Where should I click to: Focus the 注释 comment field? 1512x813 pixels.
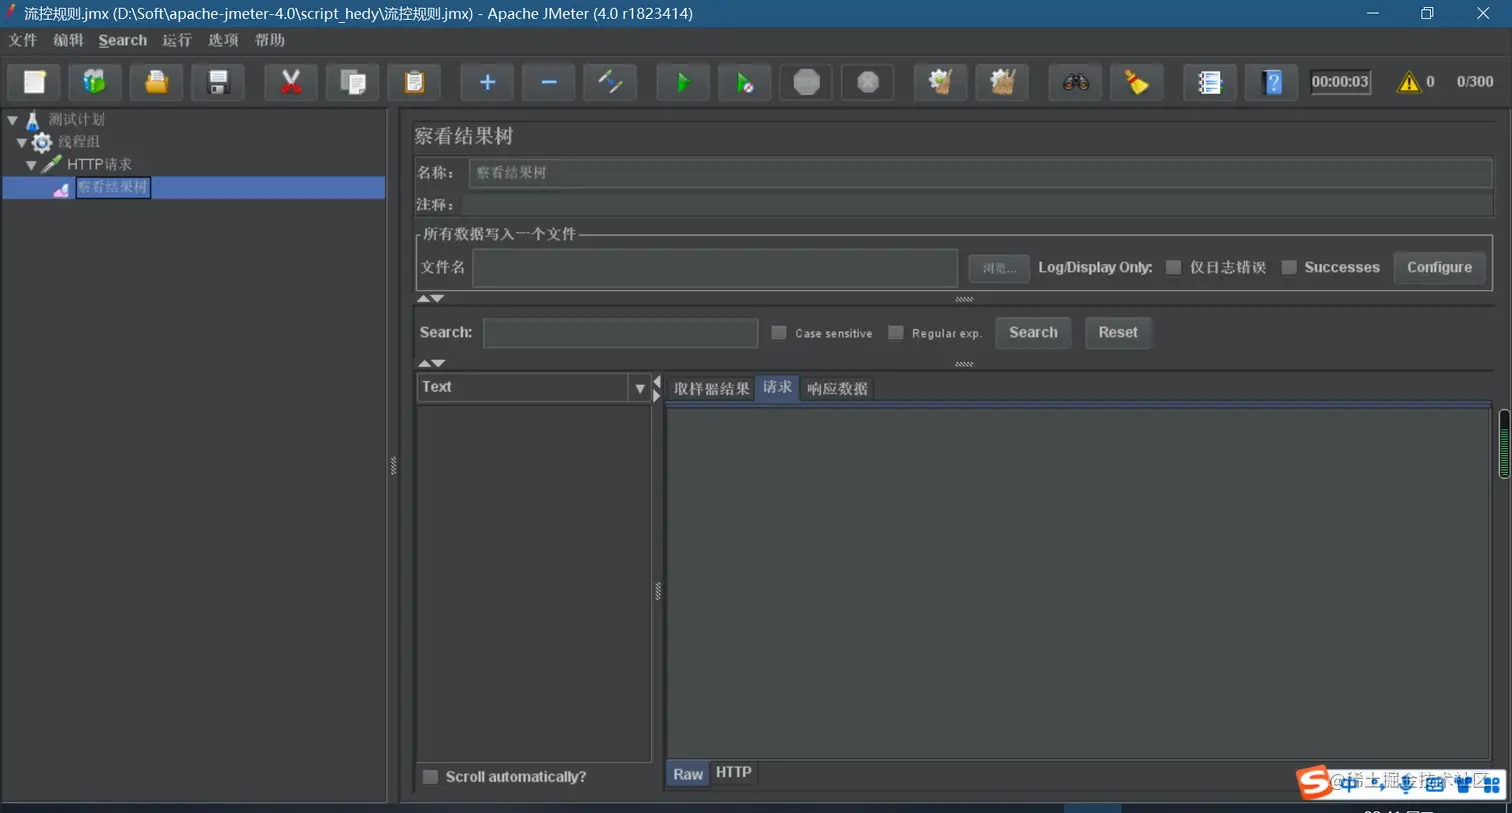click(x=977, y=204)
